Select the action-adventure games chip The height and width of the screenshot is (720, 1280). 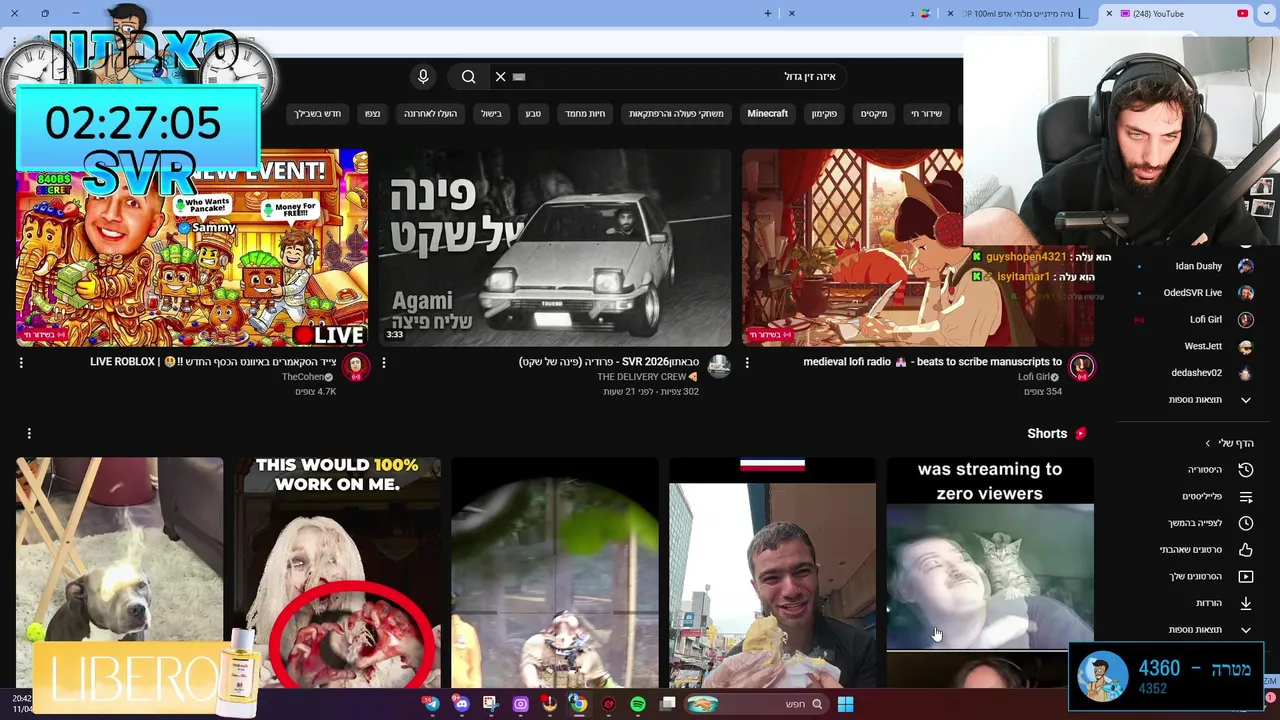pos(676,114)
